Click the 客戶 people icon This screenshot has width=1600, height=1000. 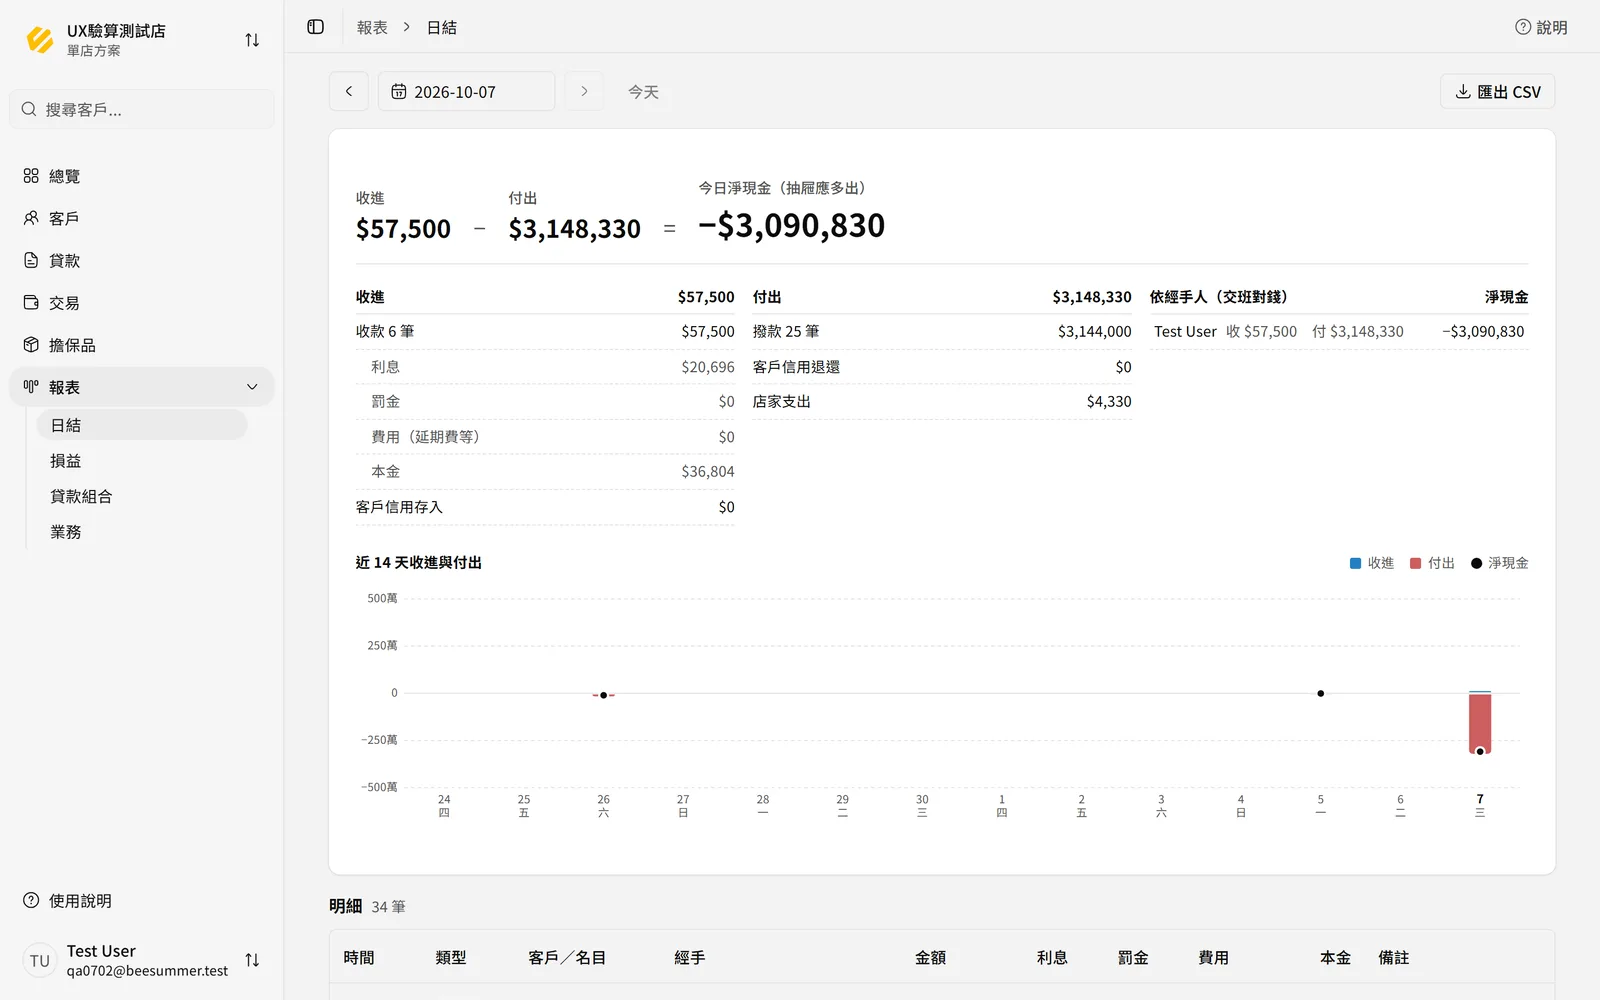click(31, 218)
